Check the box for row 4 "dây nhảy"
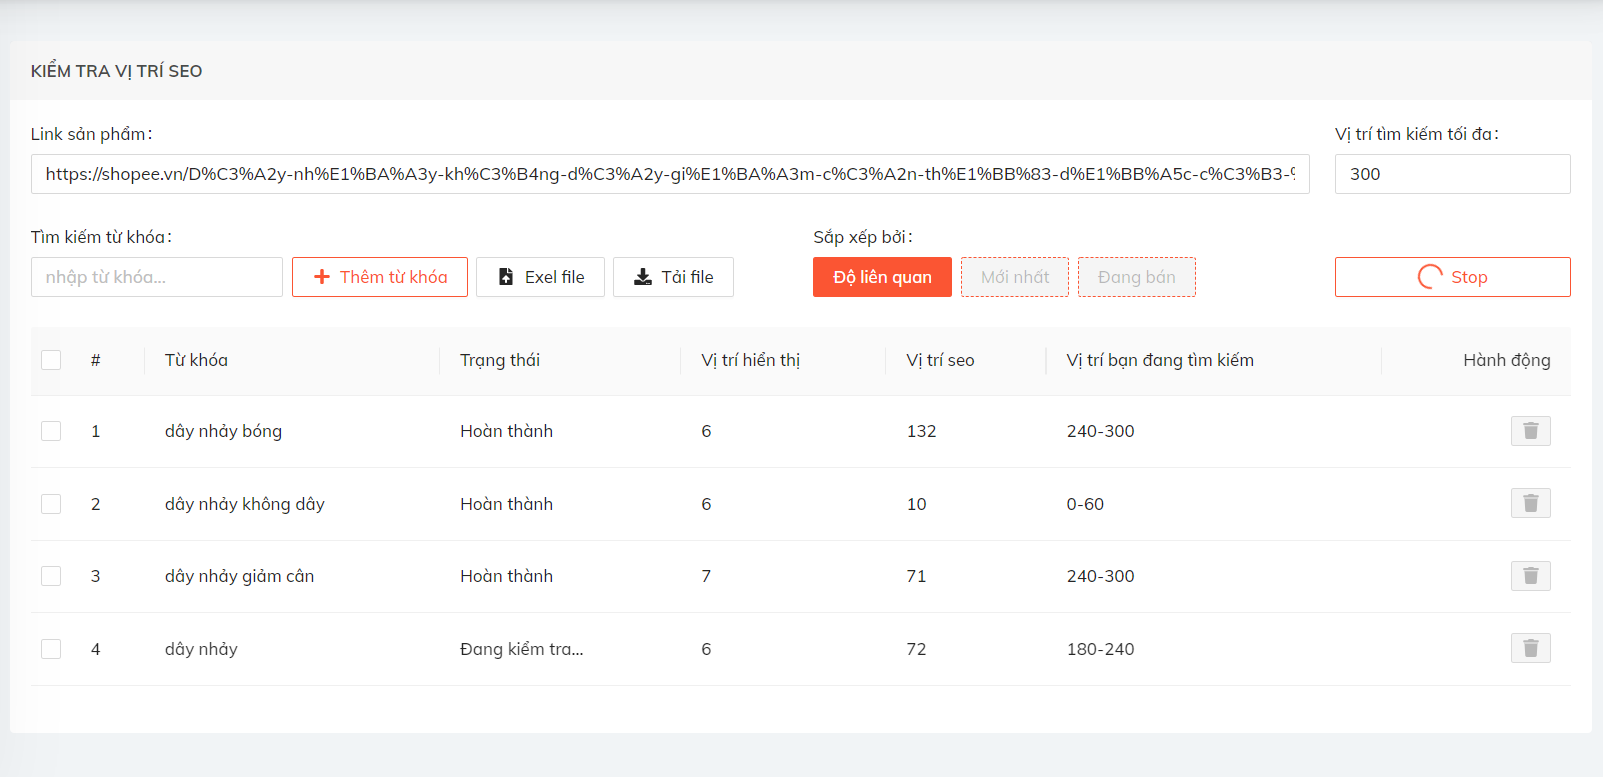Screen dimensions: 1603x777 51,649
